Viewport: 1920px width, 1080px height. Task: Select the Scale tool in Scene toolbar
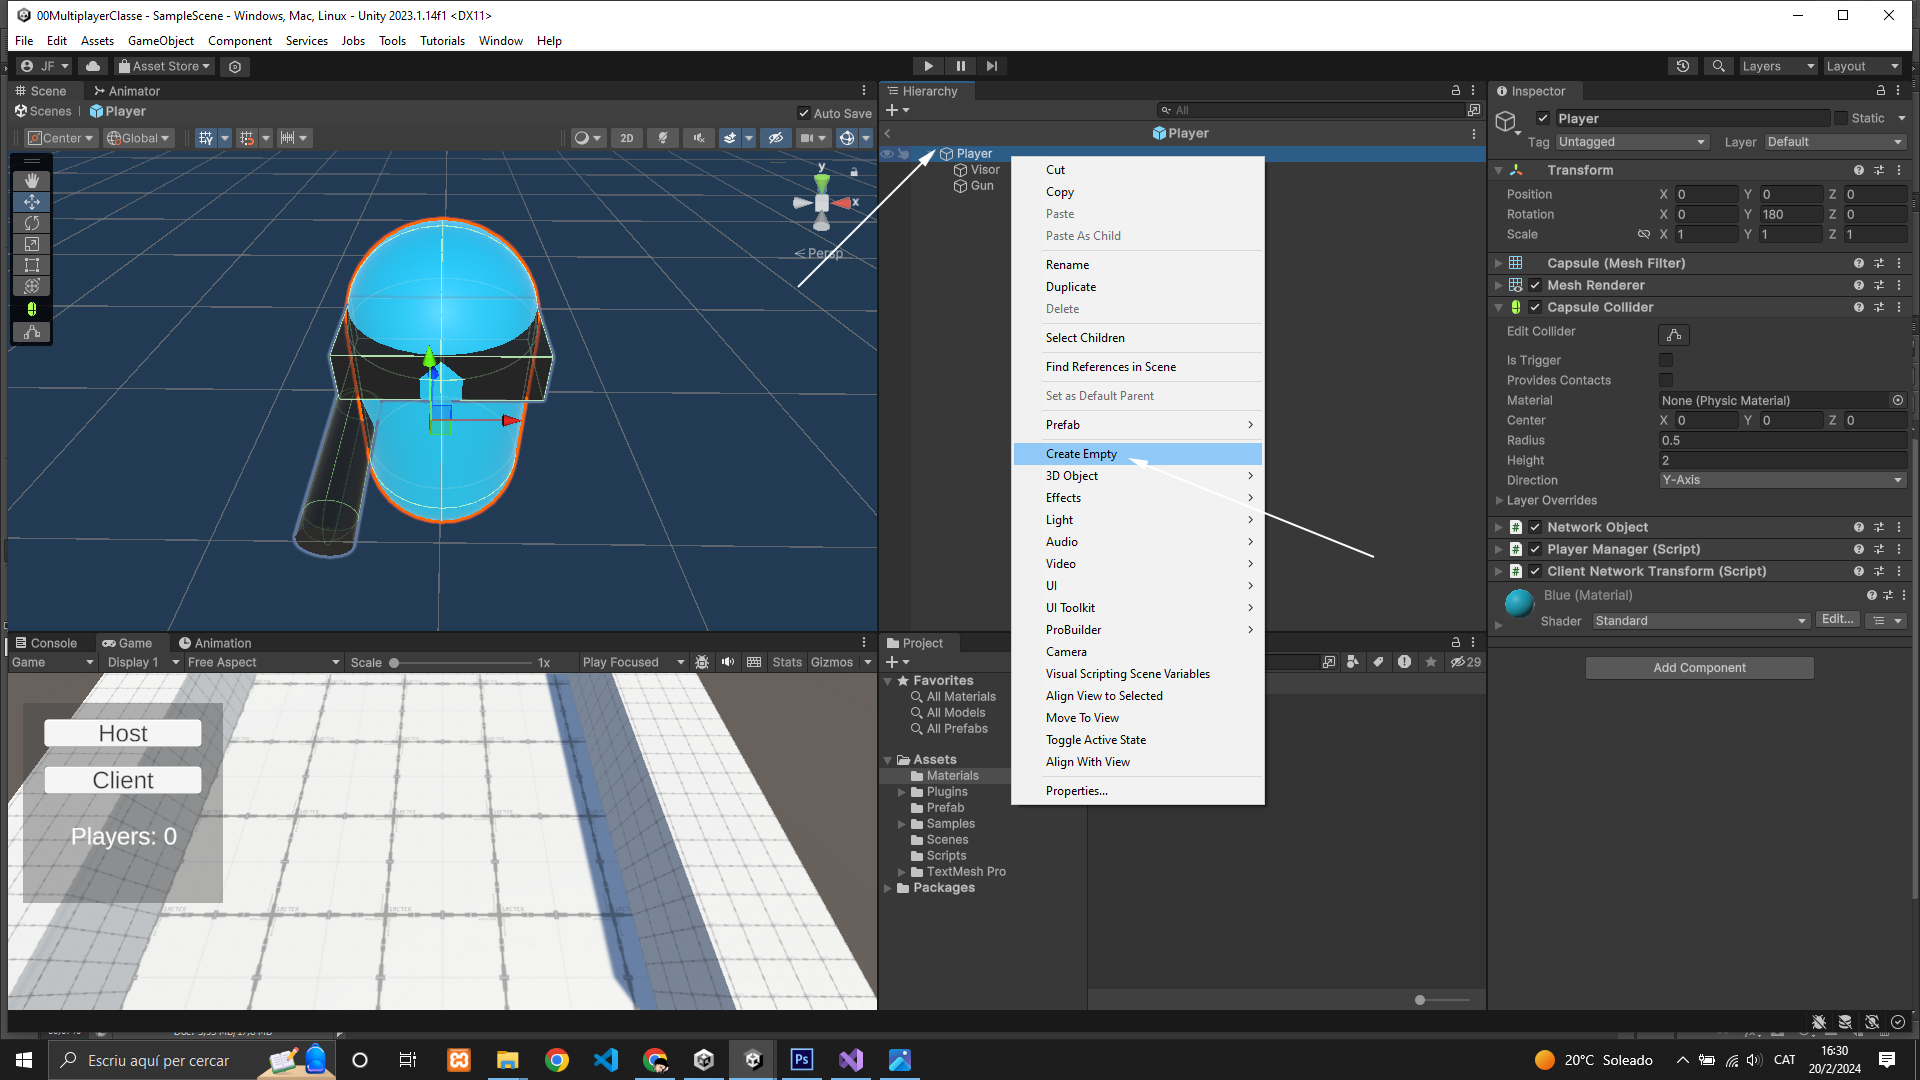[x=32, y=244]
